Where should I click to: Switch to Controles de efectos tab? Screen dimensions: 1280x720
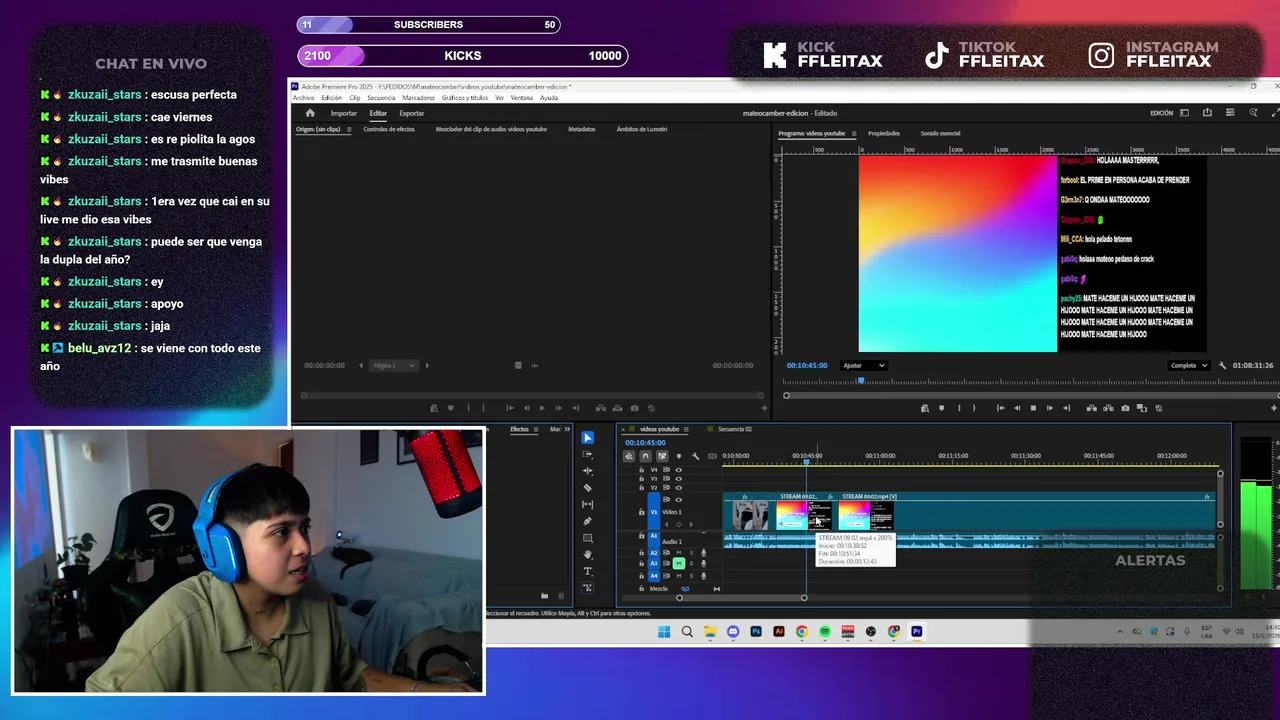pyautogui.click(x=389, y=129)
